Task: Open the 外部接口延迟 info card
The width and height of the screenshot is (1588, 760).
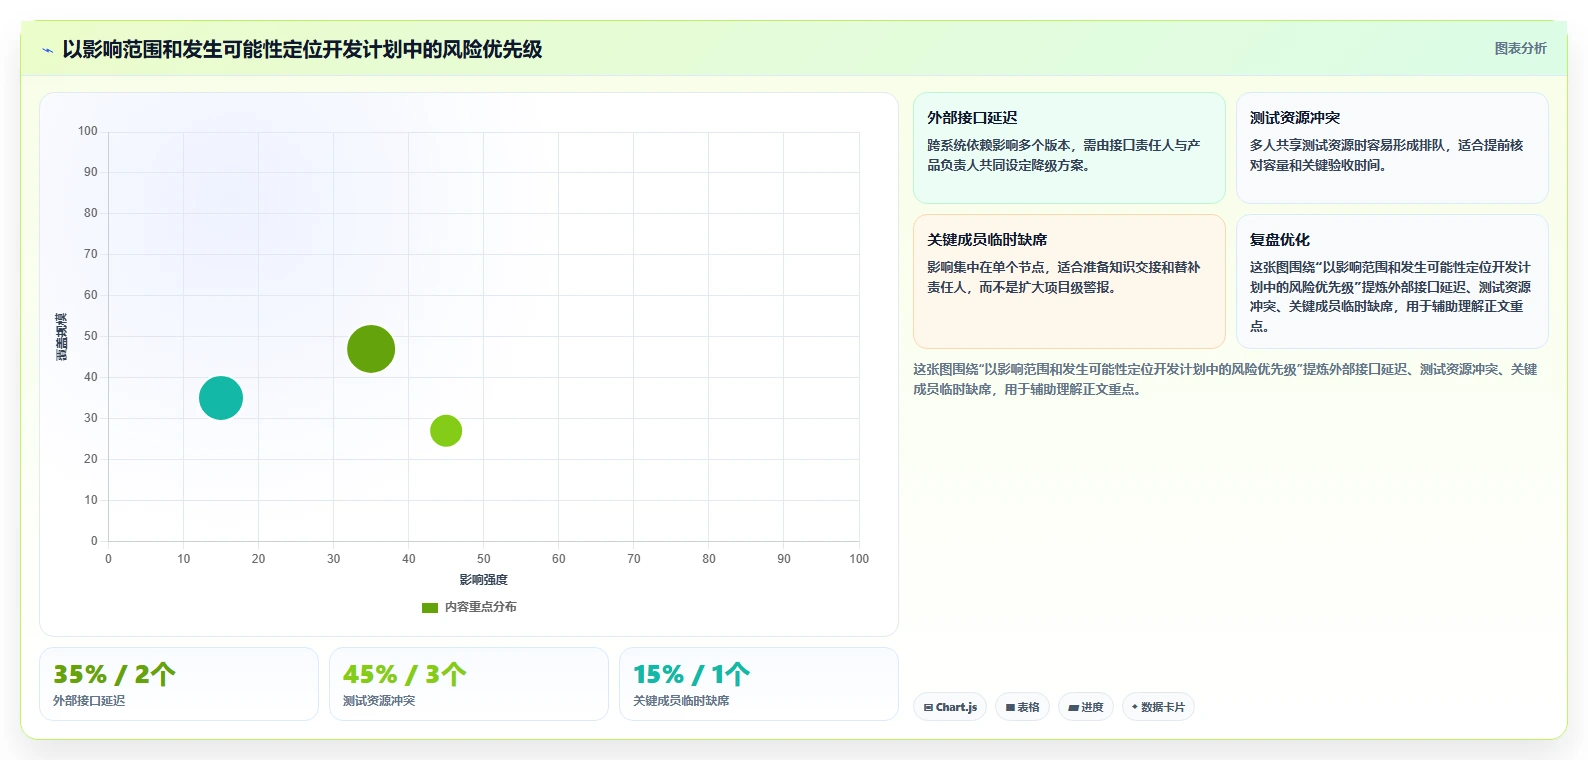Action: point(1069,148)
